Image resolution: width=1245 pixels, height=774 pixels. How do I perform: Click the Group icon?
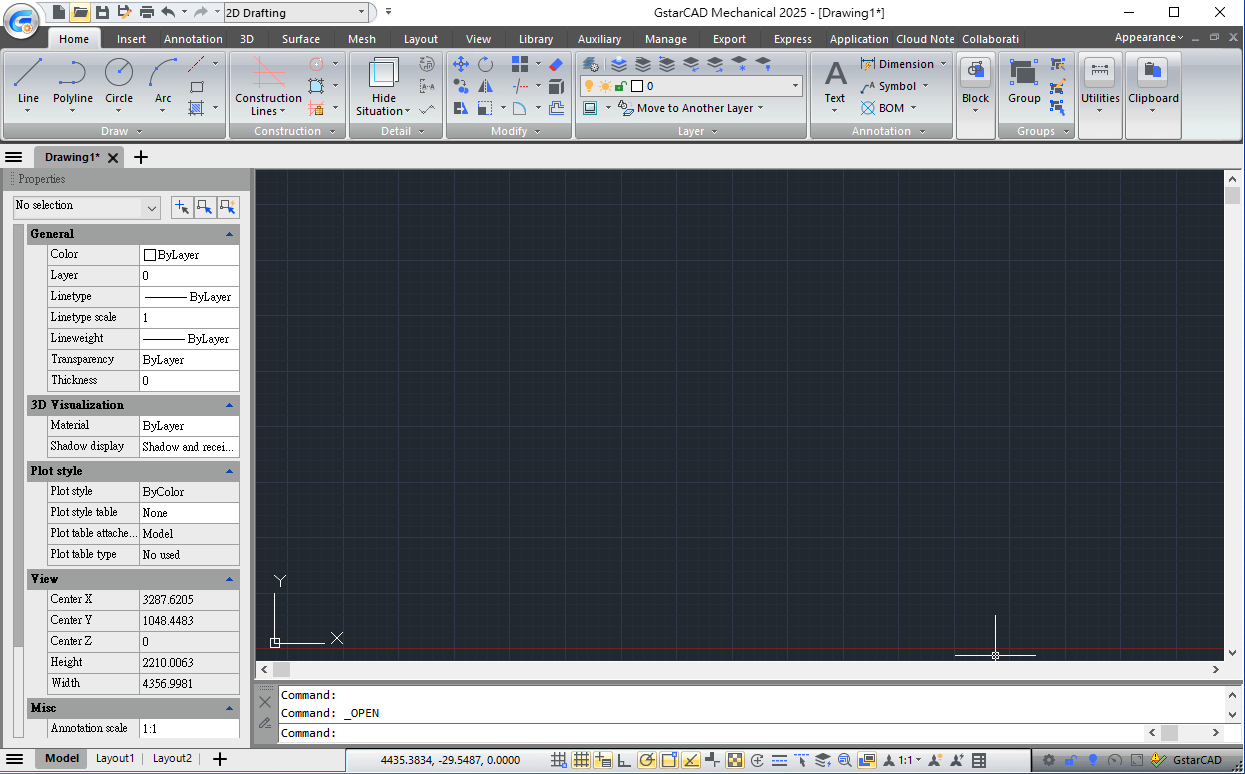1024,72
